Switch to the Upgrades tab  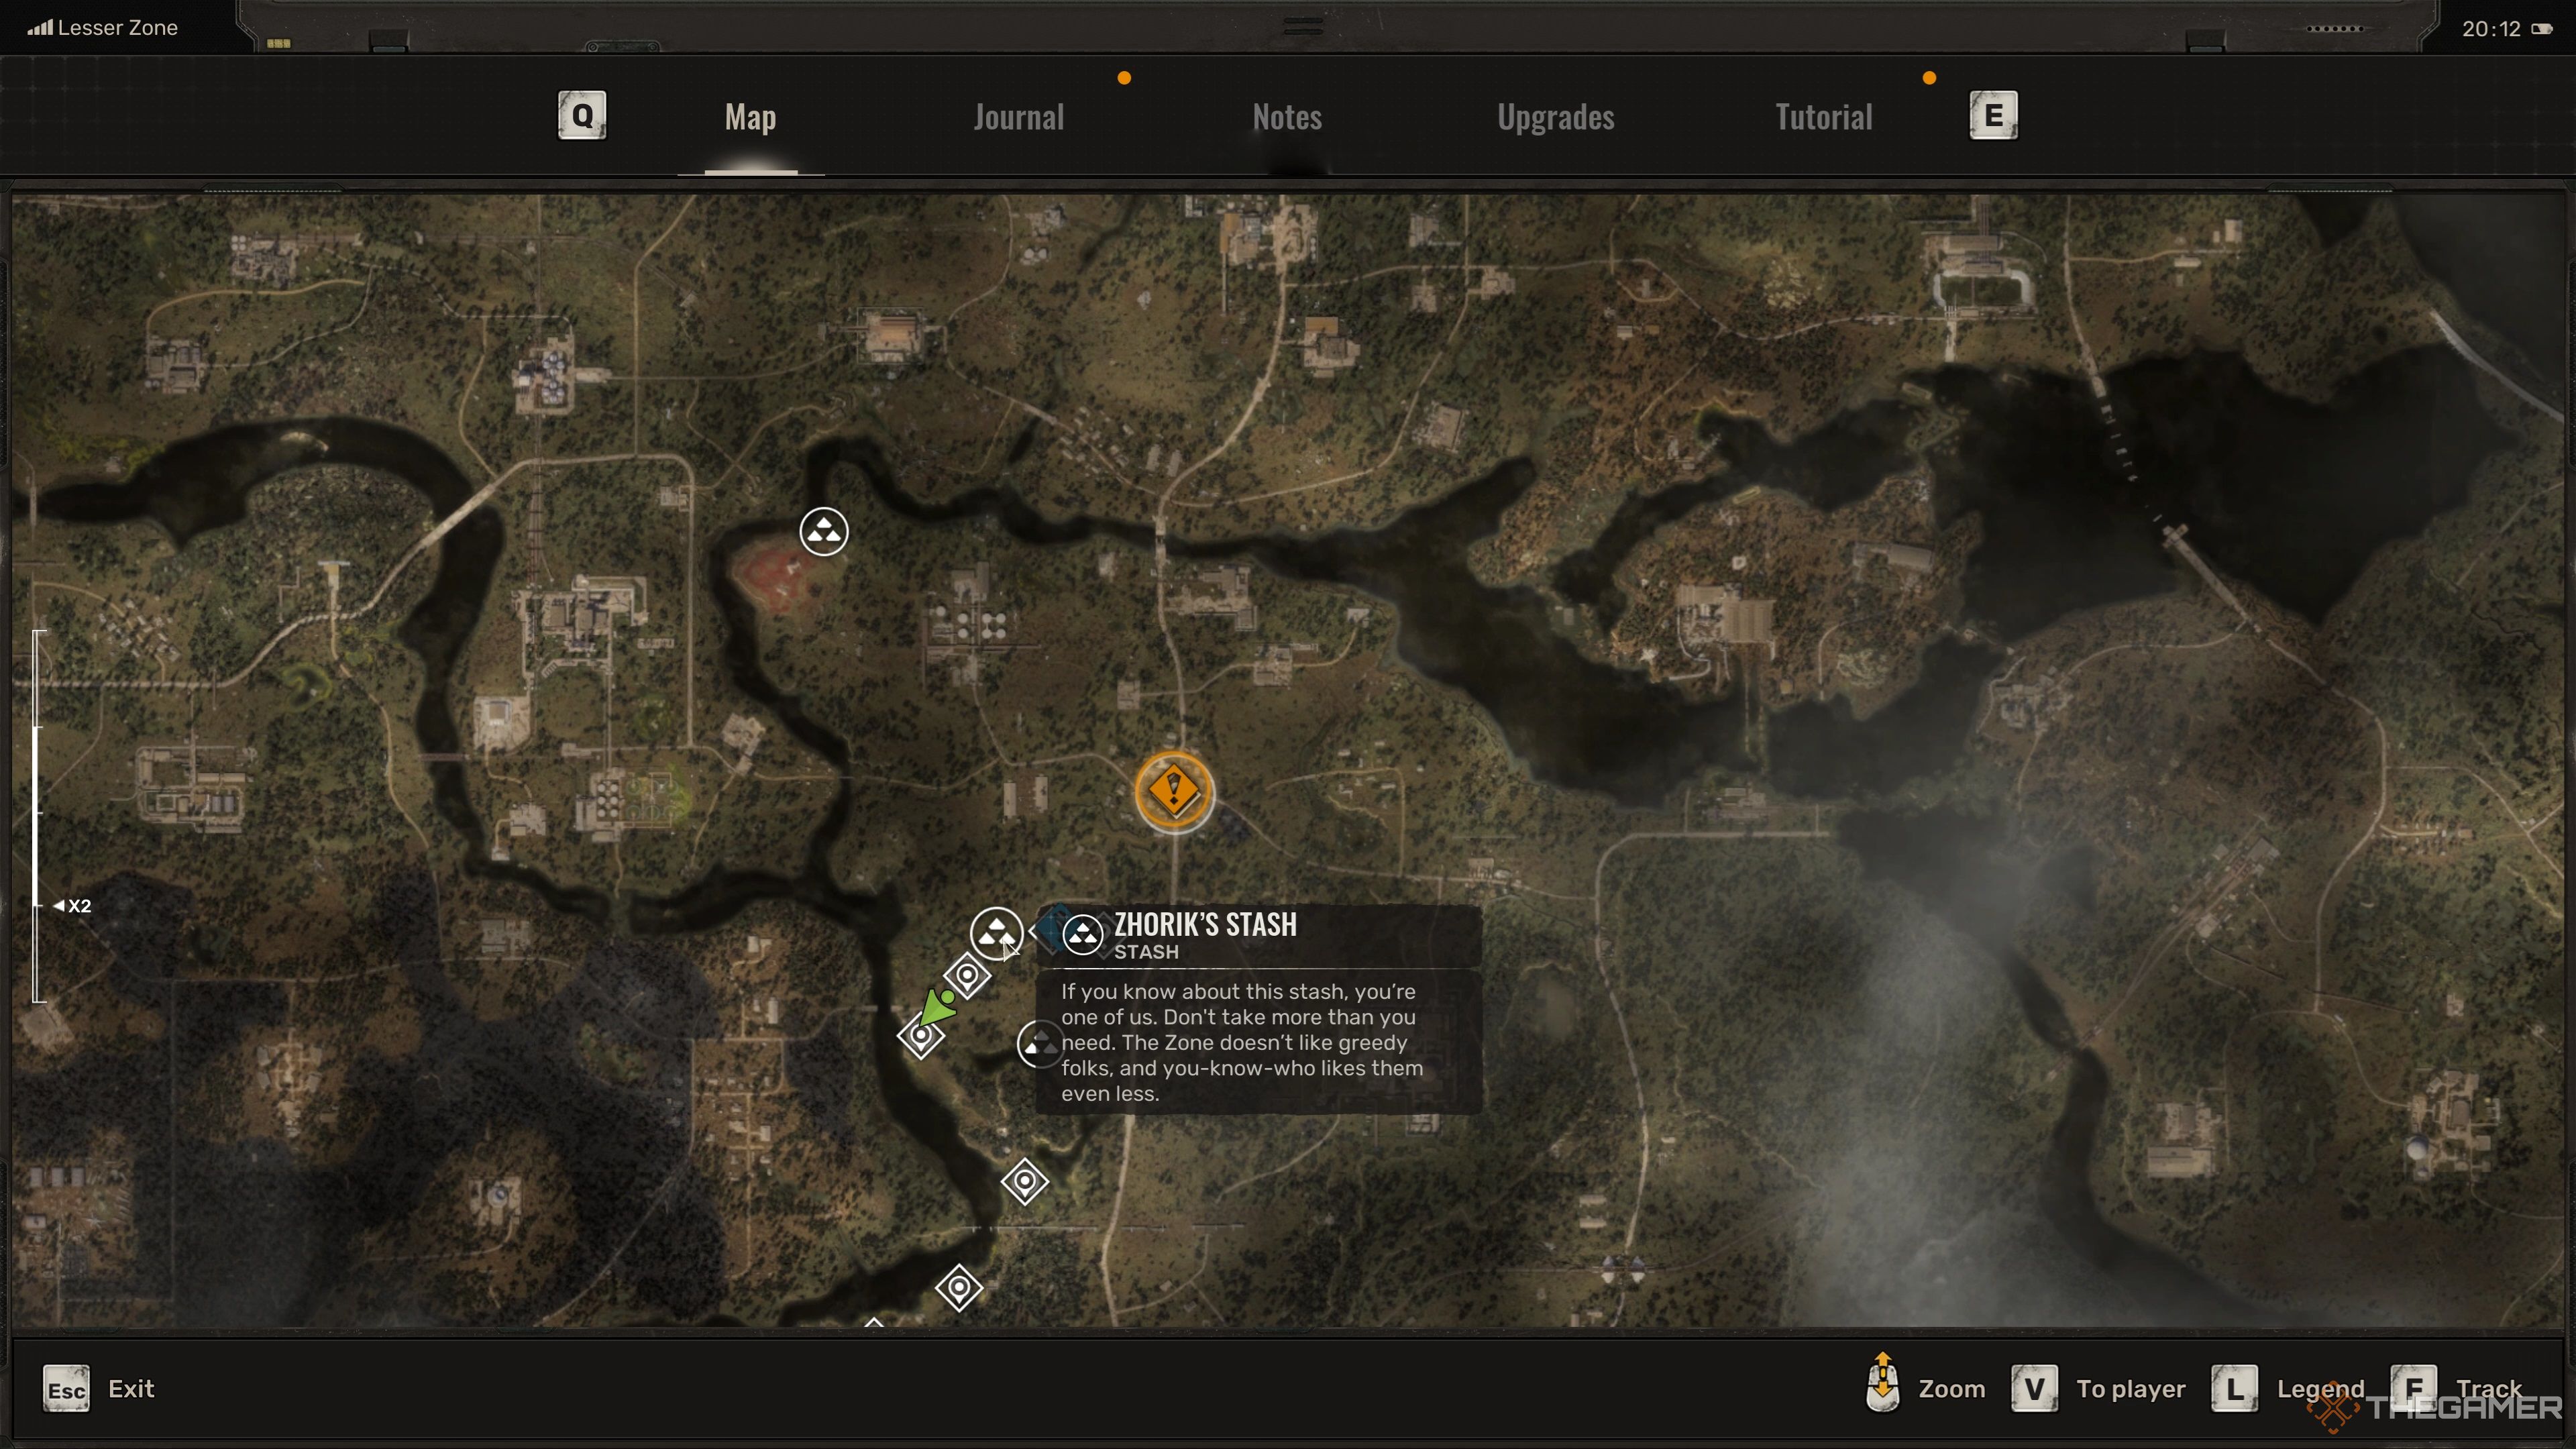[1554, 115]
